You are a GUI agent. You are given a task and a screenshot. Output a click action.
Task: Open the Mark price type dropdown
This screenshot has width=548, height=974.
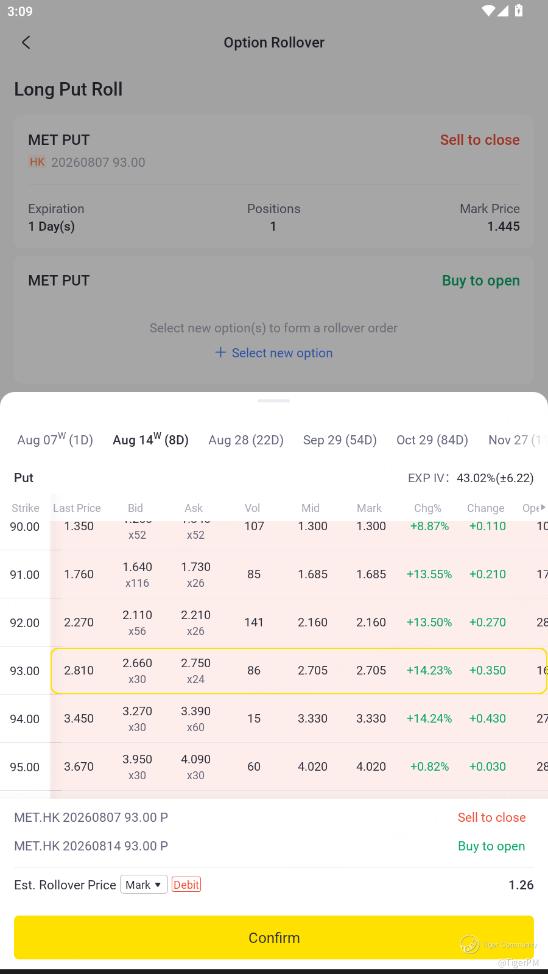click(144, 885)
